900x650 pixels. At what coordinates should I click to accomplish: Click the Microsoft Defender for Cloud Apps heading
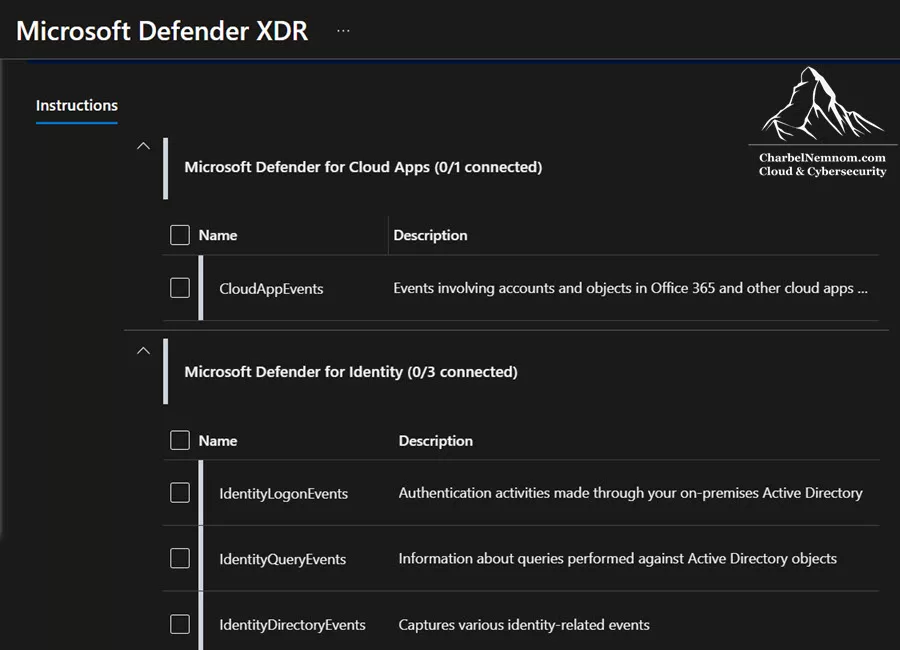click(x=363, y=167)
